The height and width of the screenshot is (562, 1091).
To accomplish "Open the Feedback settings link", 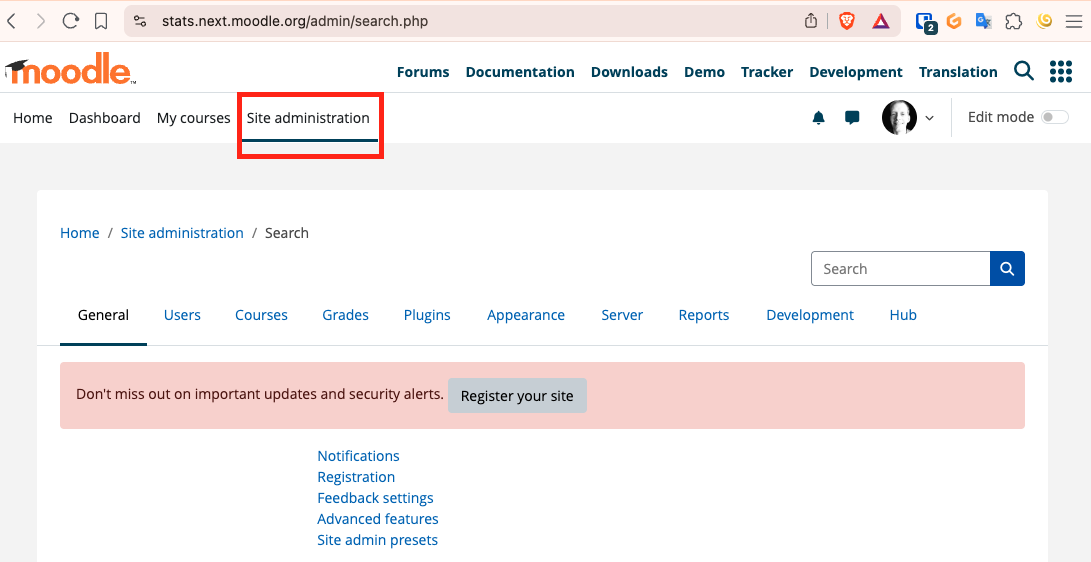I will point(375,498).
